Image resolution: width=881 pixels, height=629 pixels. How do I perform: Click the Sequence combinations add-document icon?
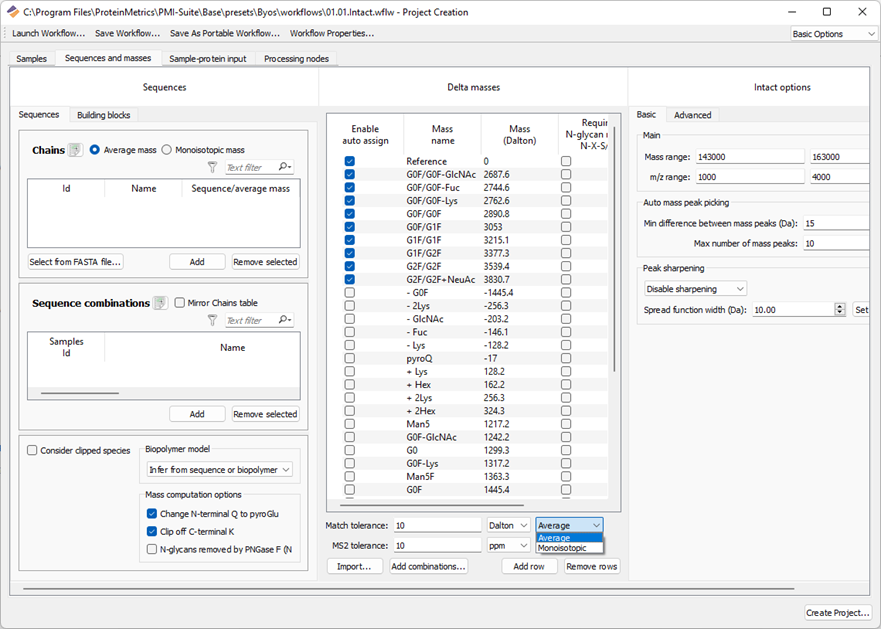tap(160, 303)
